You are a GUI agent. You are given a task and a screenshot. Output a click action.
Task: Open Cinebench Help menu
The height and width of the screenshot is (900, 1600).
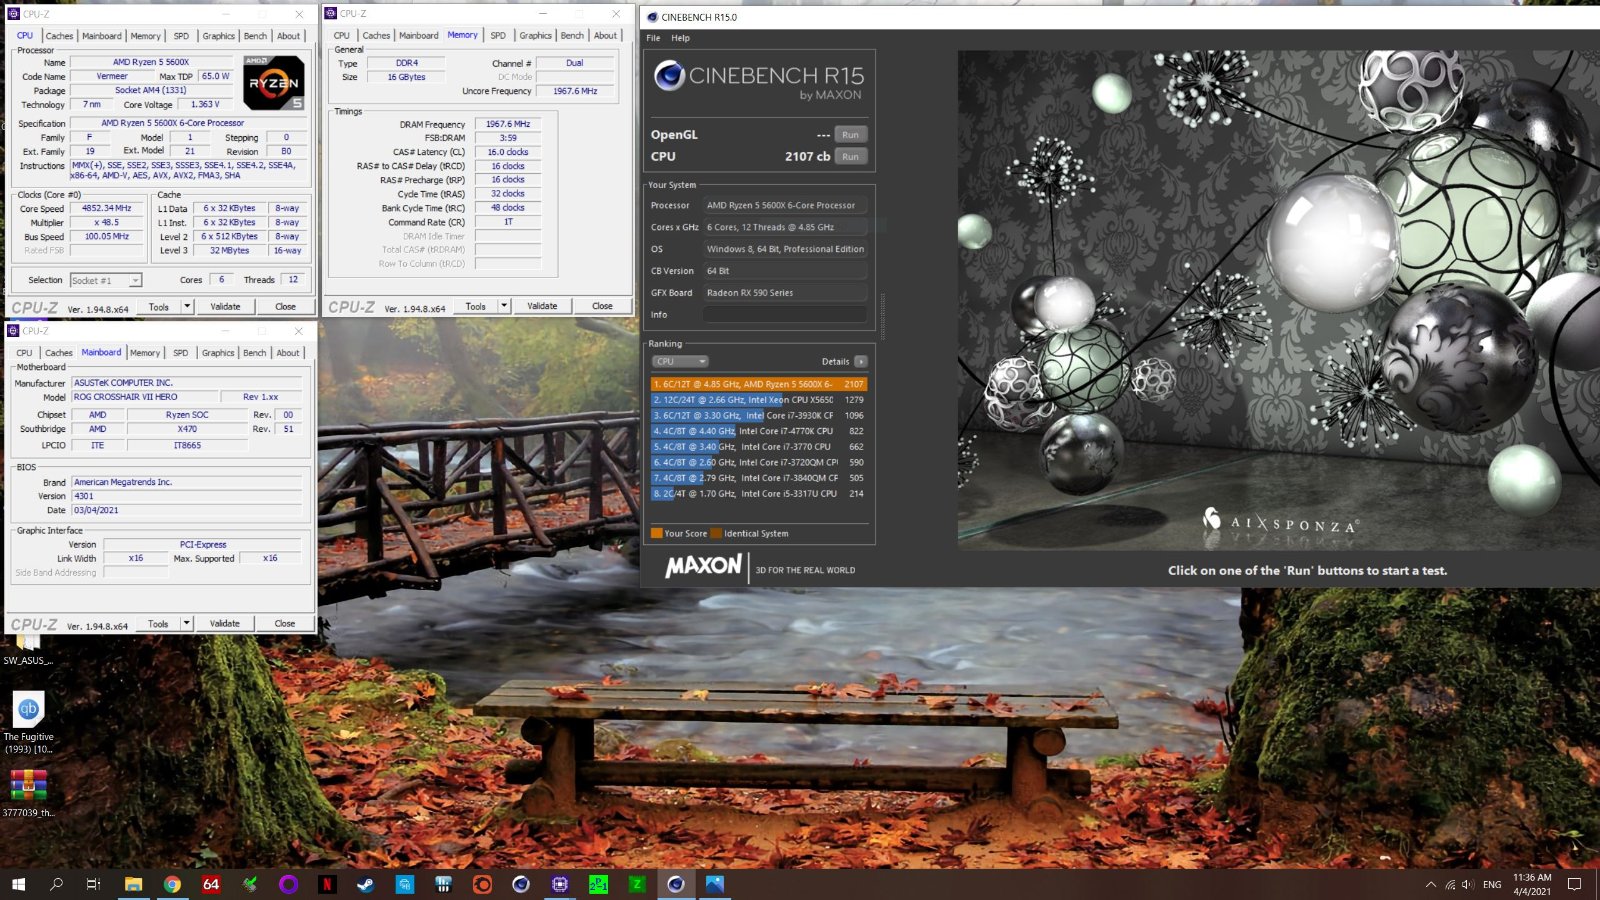tap(680, 38)
